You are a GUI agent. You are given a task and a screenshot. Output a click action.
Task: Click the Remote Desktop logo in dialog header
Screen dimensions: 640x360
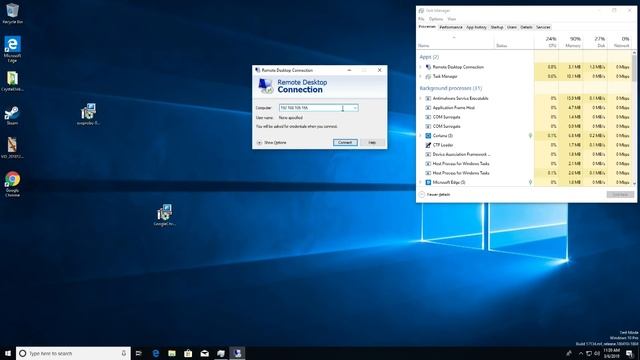click(x=266, y=86)
